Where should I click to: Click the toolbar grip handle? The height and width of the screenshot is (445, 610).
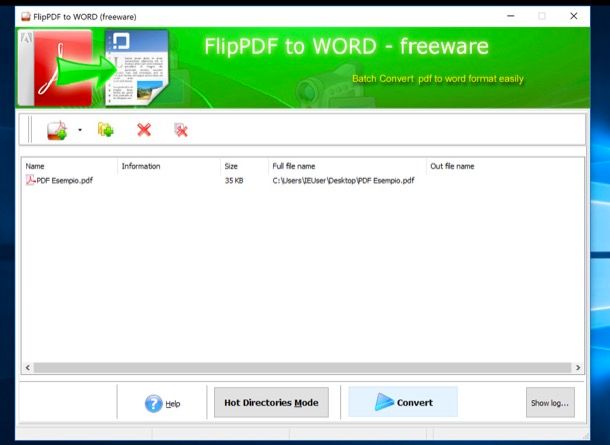30,129
